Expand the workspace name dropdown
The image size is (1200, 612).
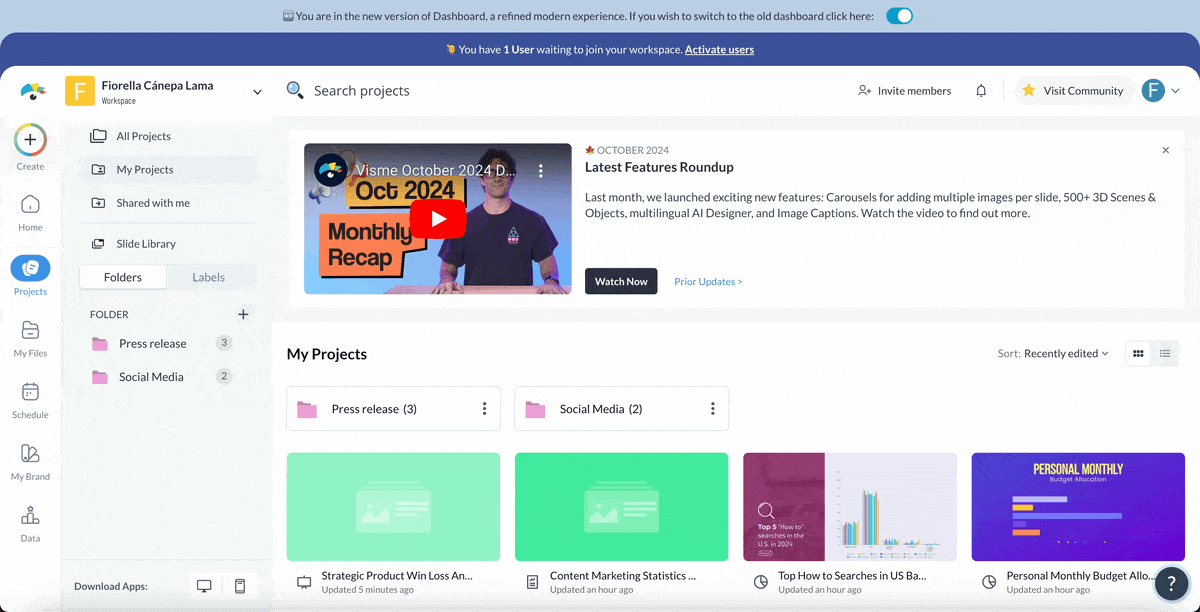point(257,92)
